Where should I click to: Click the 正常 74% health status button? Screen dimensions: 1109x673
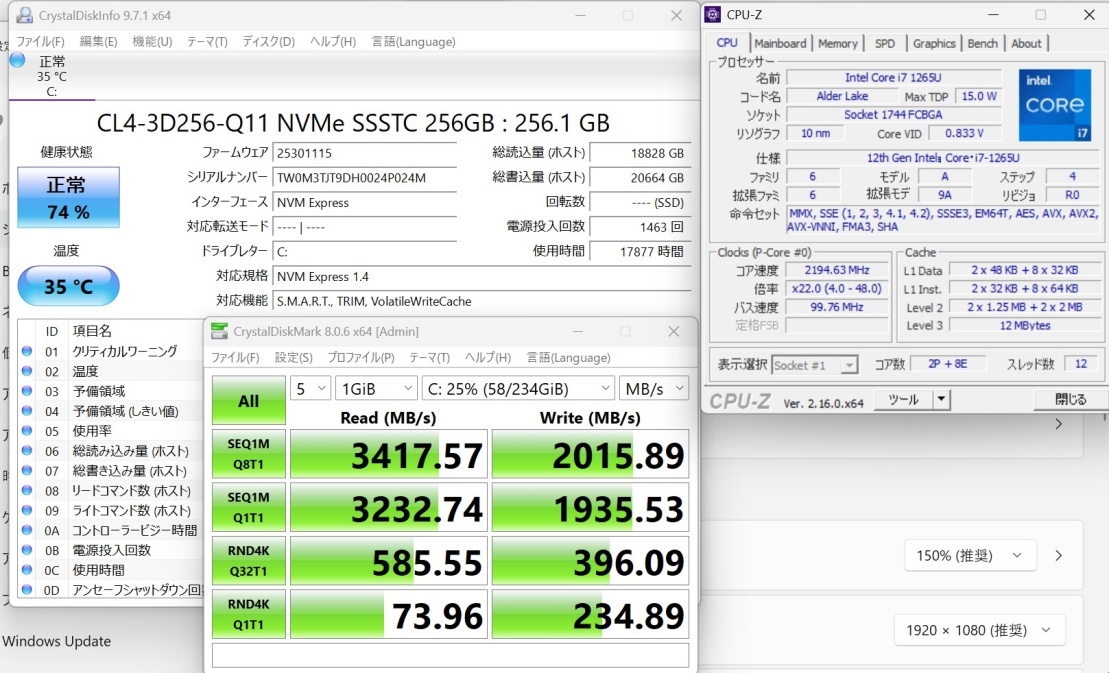click(68, 197)
